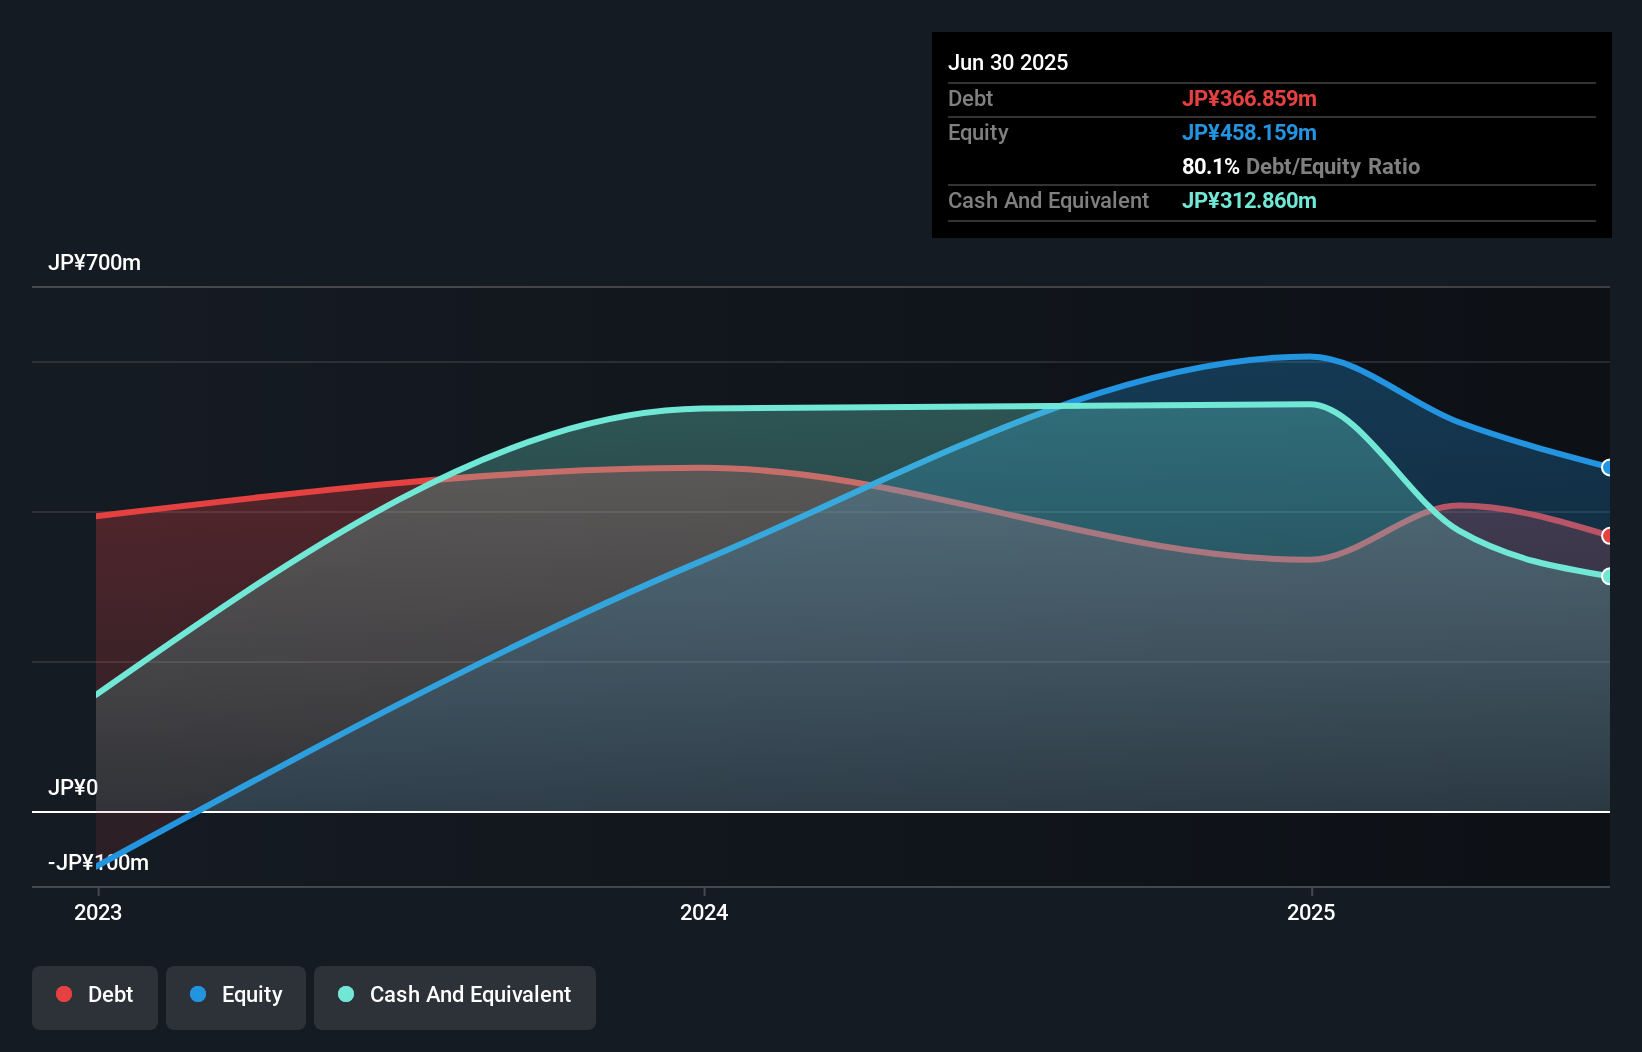Select the Jun 30 2025 tooltip header

point(1008,62)
